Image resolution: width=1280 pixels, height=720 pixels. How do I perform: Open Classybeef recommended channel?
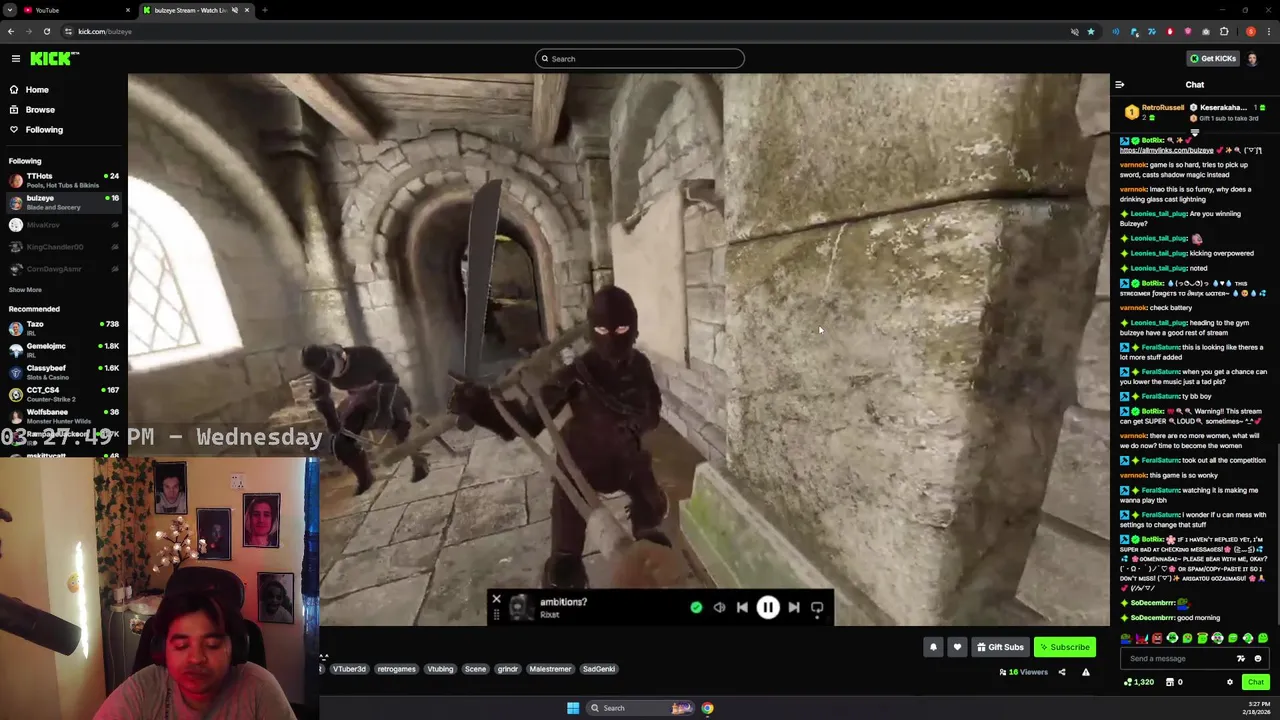coord(64,372)
